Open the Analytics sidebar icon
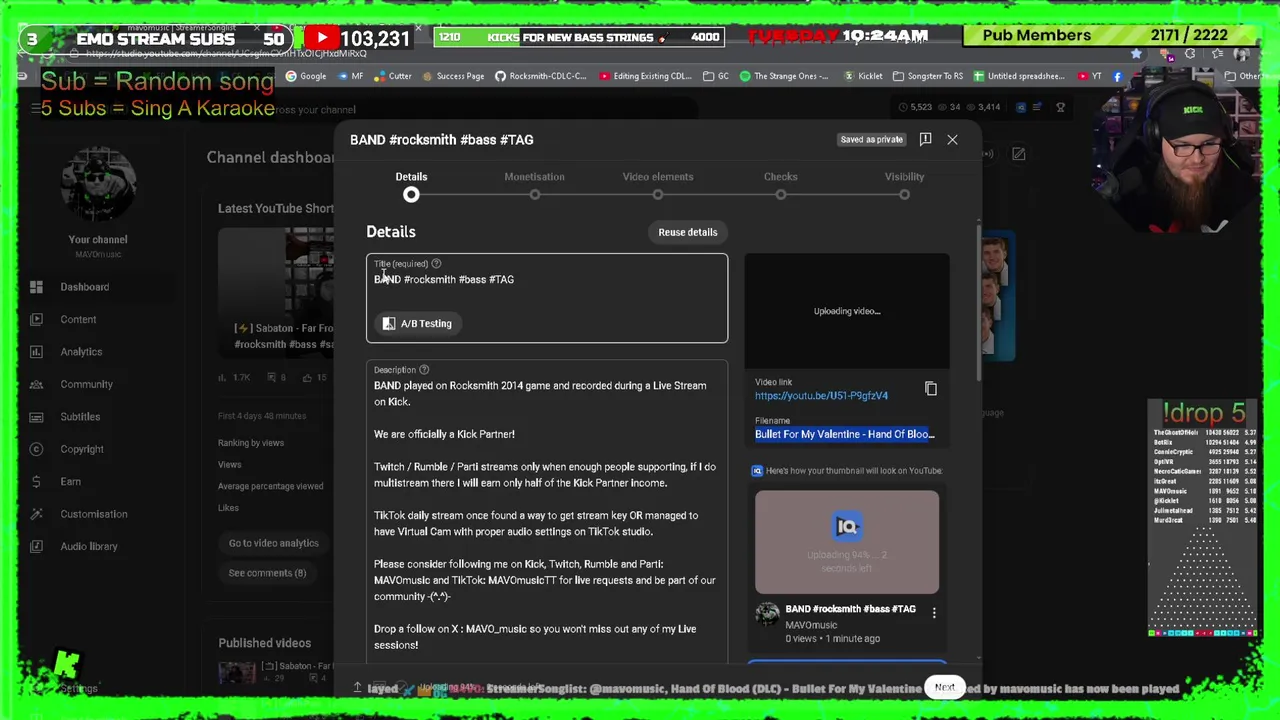Image resolution: width=1280 pixels, height=720 pixels. point(36,352)
